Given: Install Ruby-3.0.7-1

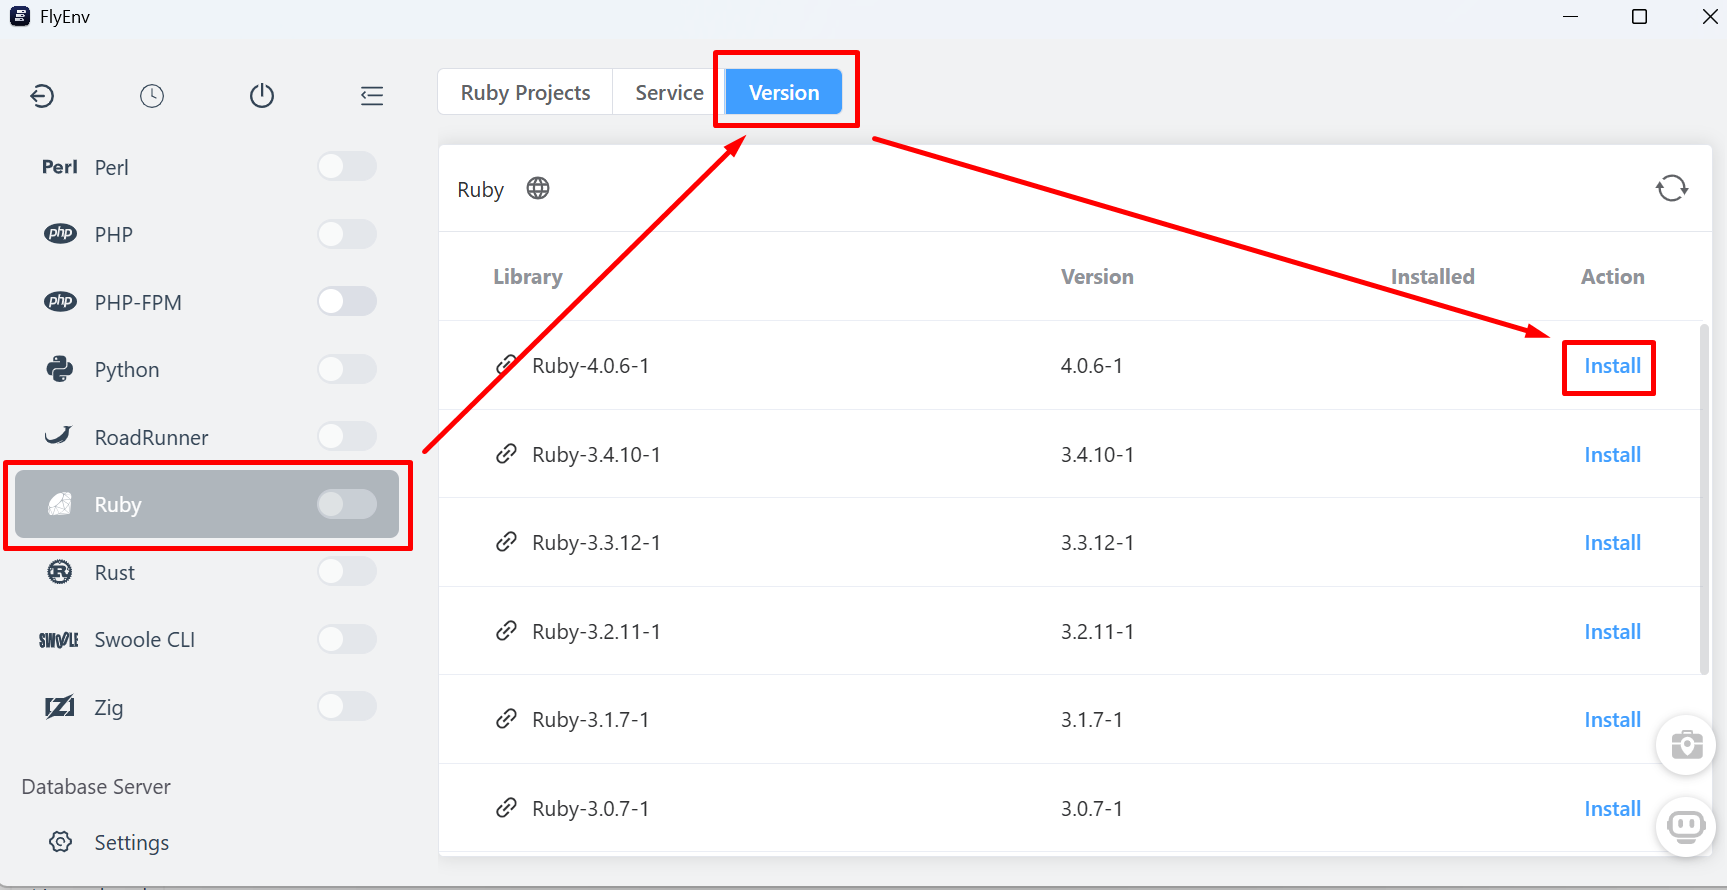Looking at the screenshot, I should pyautogui.click(x=1612, y=809).
